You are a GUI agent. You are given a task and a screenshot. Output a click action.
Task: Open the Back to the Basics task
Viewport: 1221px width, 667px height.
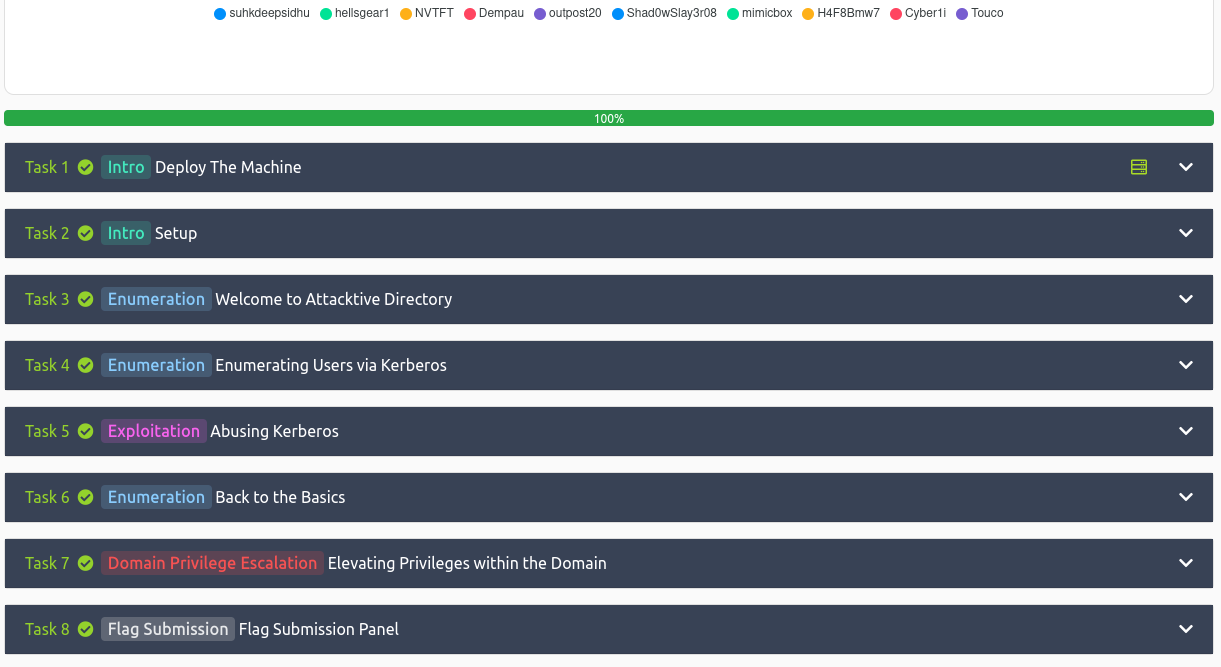point(280,497)
